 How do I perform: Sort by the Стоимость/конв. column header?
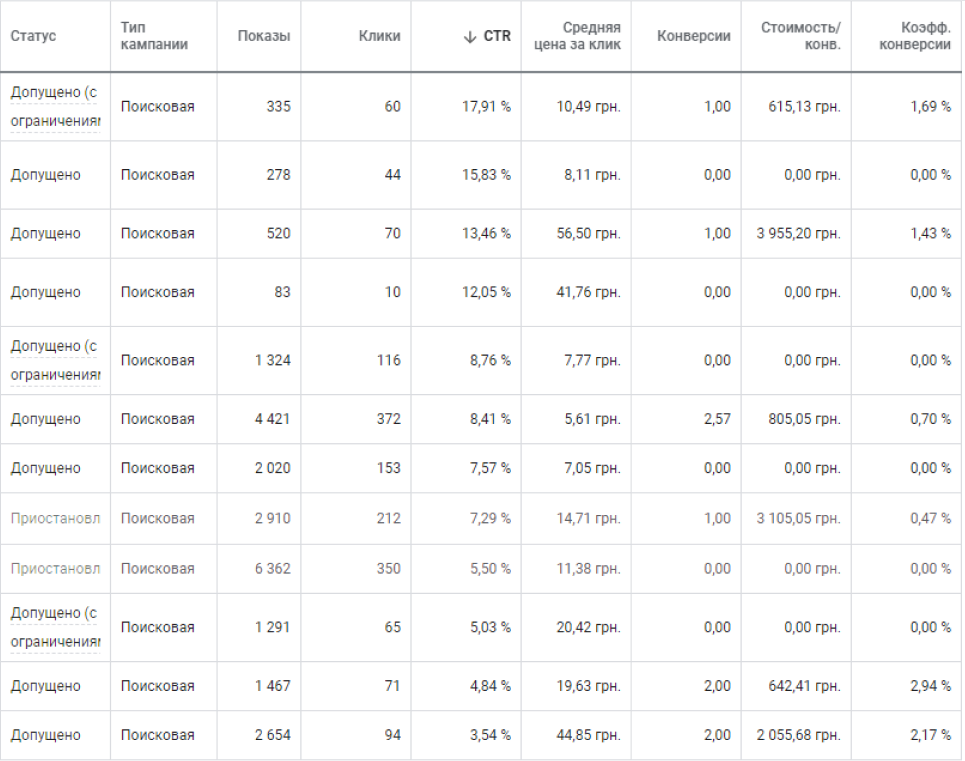[x=800, y=36]
